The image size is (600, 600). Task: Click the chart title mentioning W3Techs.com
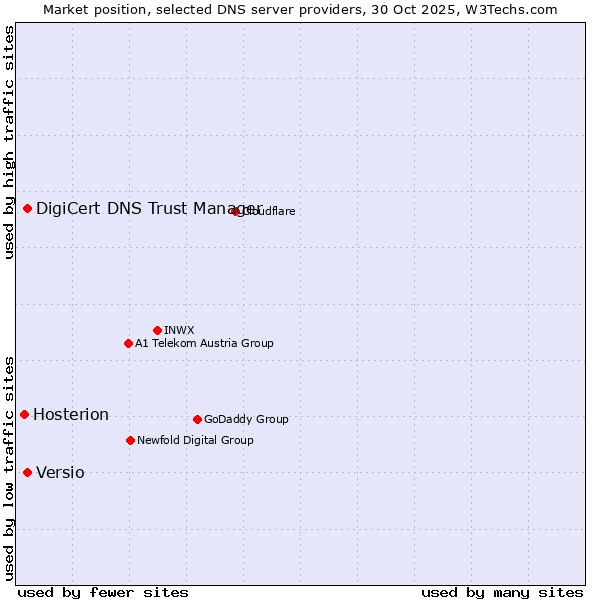300,9
